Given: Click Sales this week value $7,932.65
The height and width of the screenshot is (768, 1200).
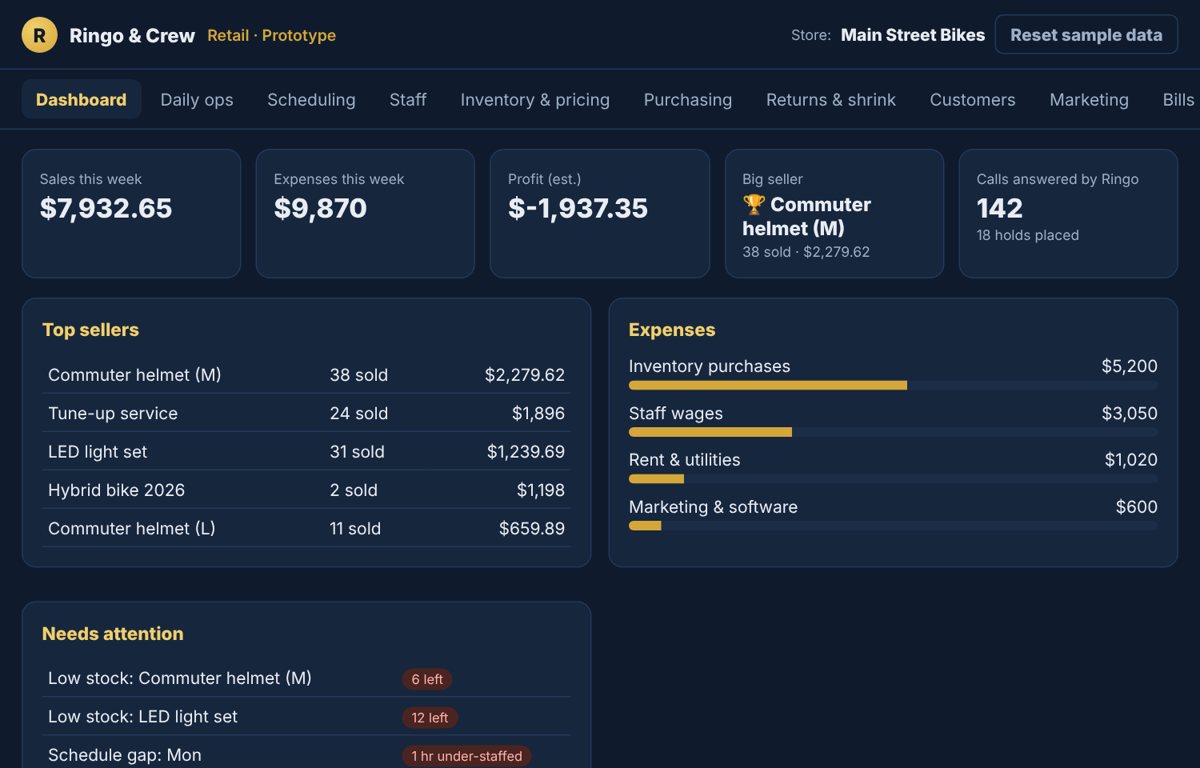Looking at the screenshot, I should (106, 208).
